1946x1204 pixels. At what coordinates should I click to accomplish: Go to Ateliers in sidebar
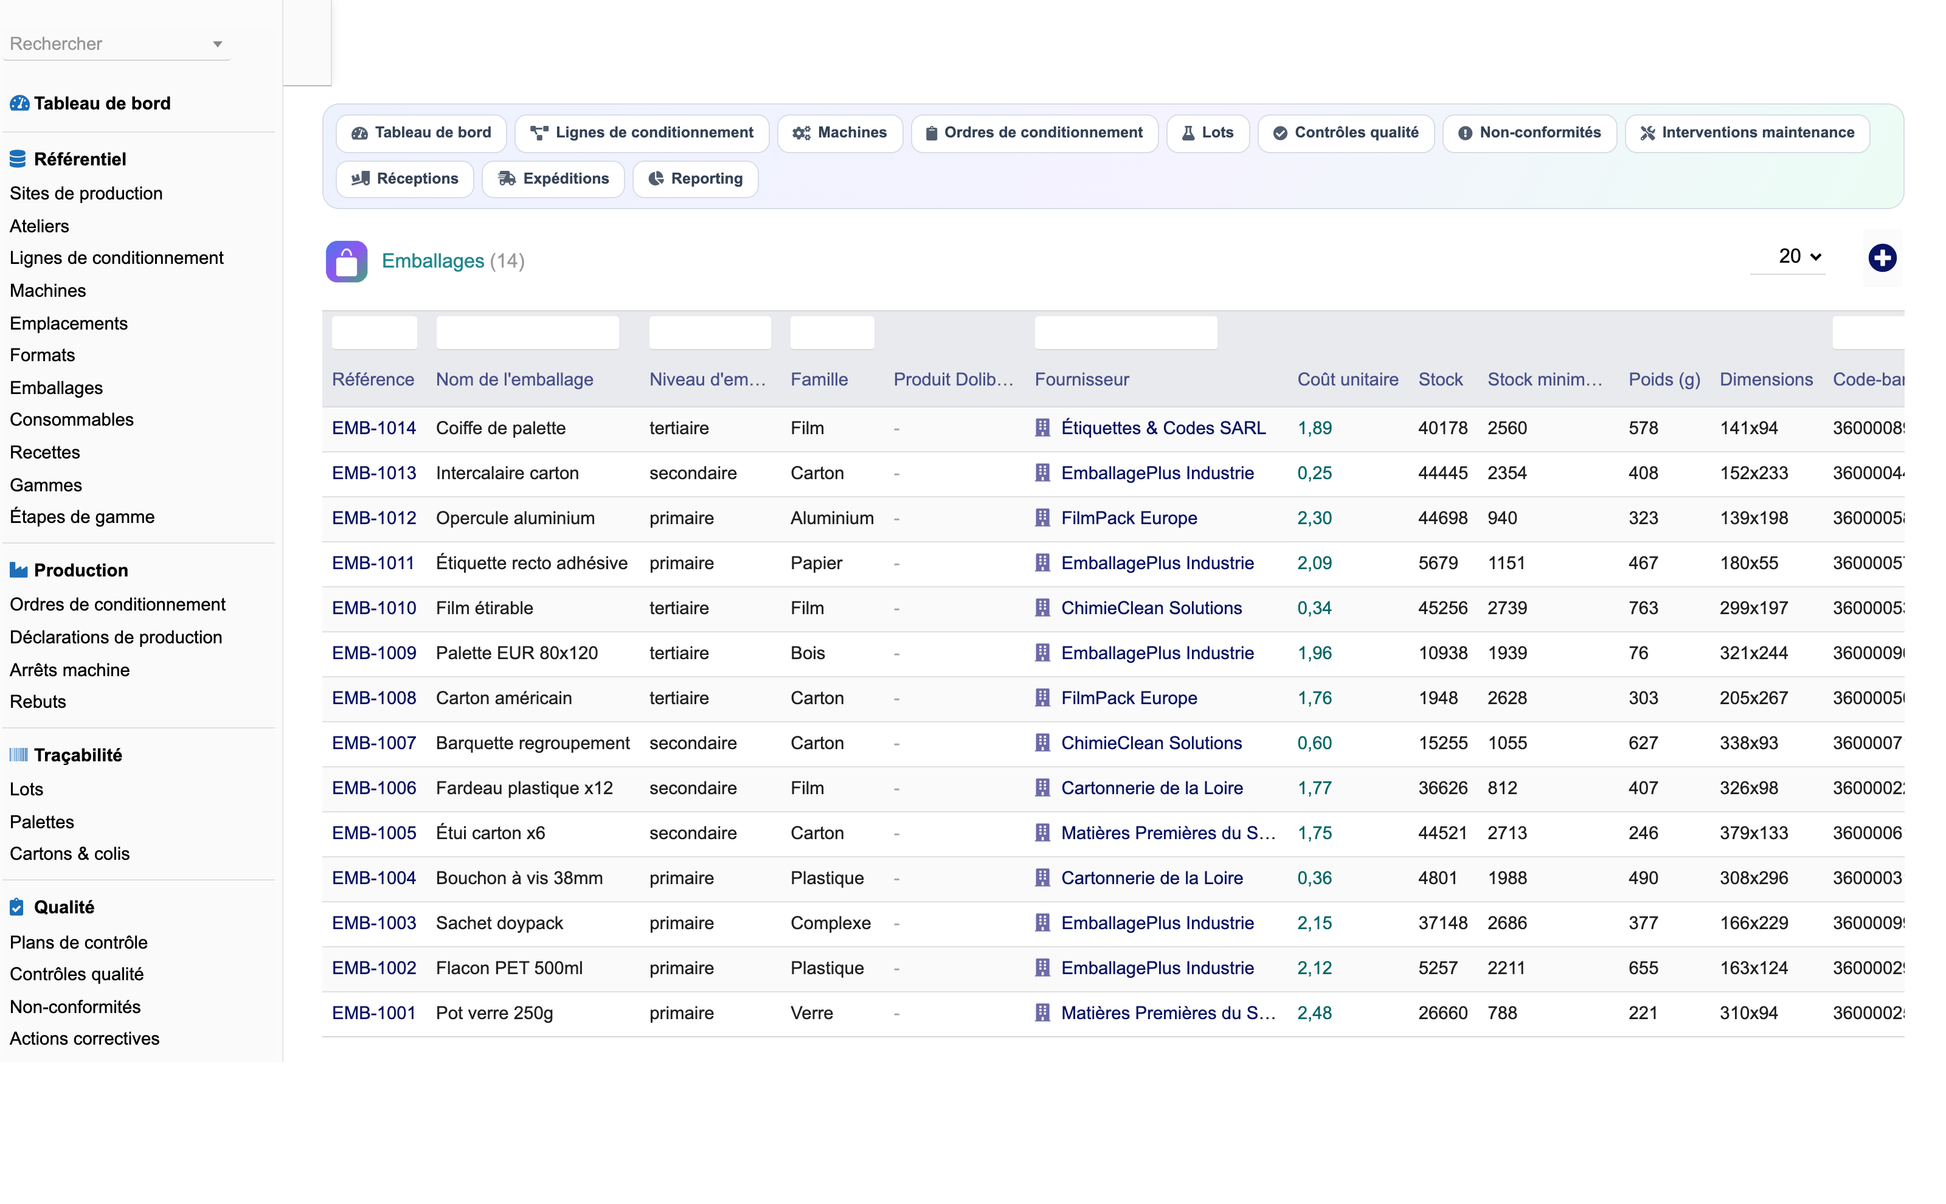(39, 226)
